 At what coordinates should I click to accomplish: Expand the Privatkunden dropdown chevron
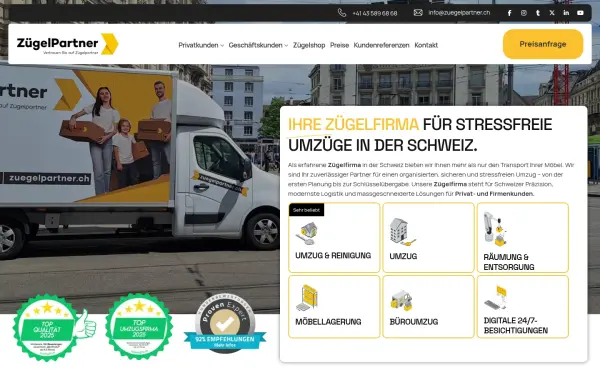[x=222, y=46]
